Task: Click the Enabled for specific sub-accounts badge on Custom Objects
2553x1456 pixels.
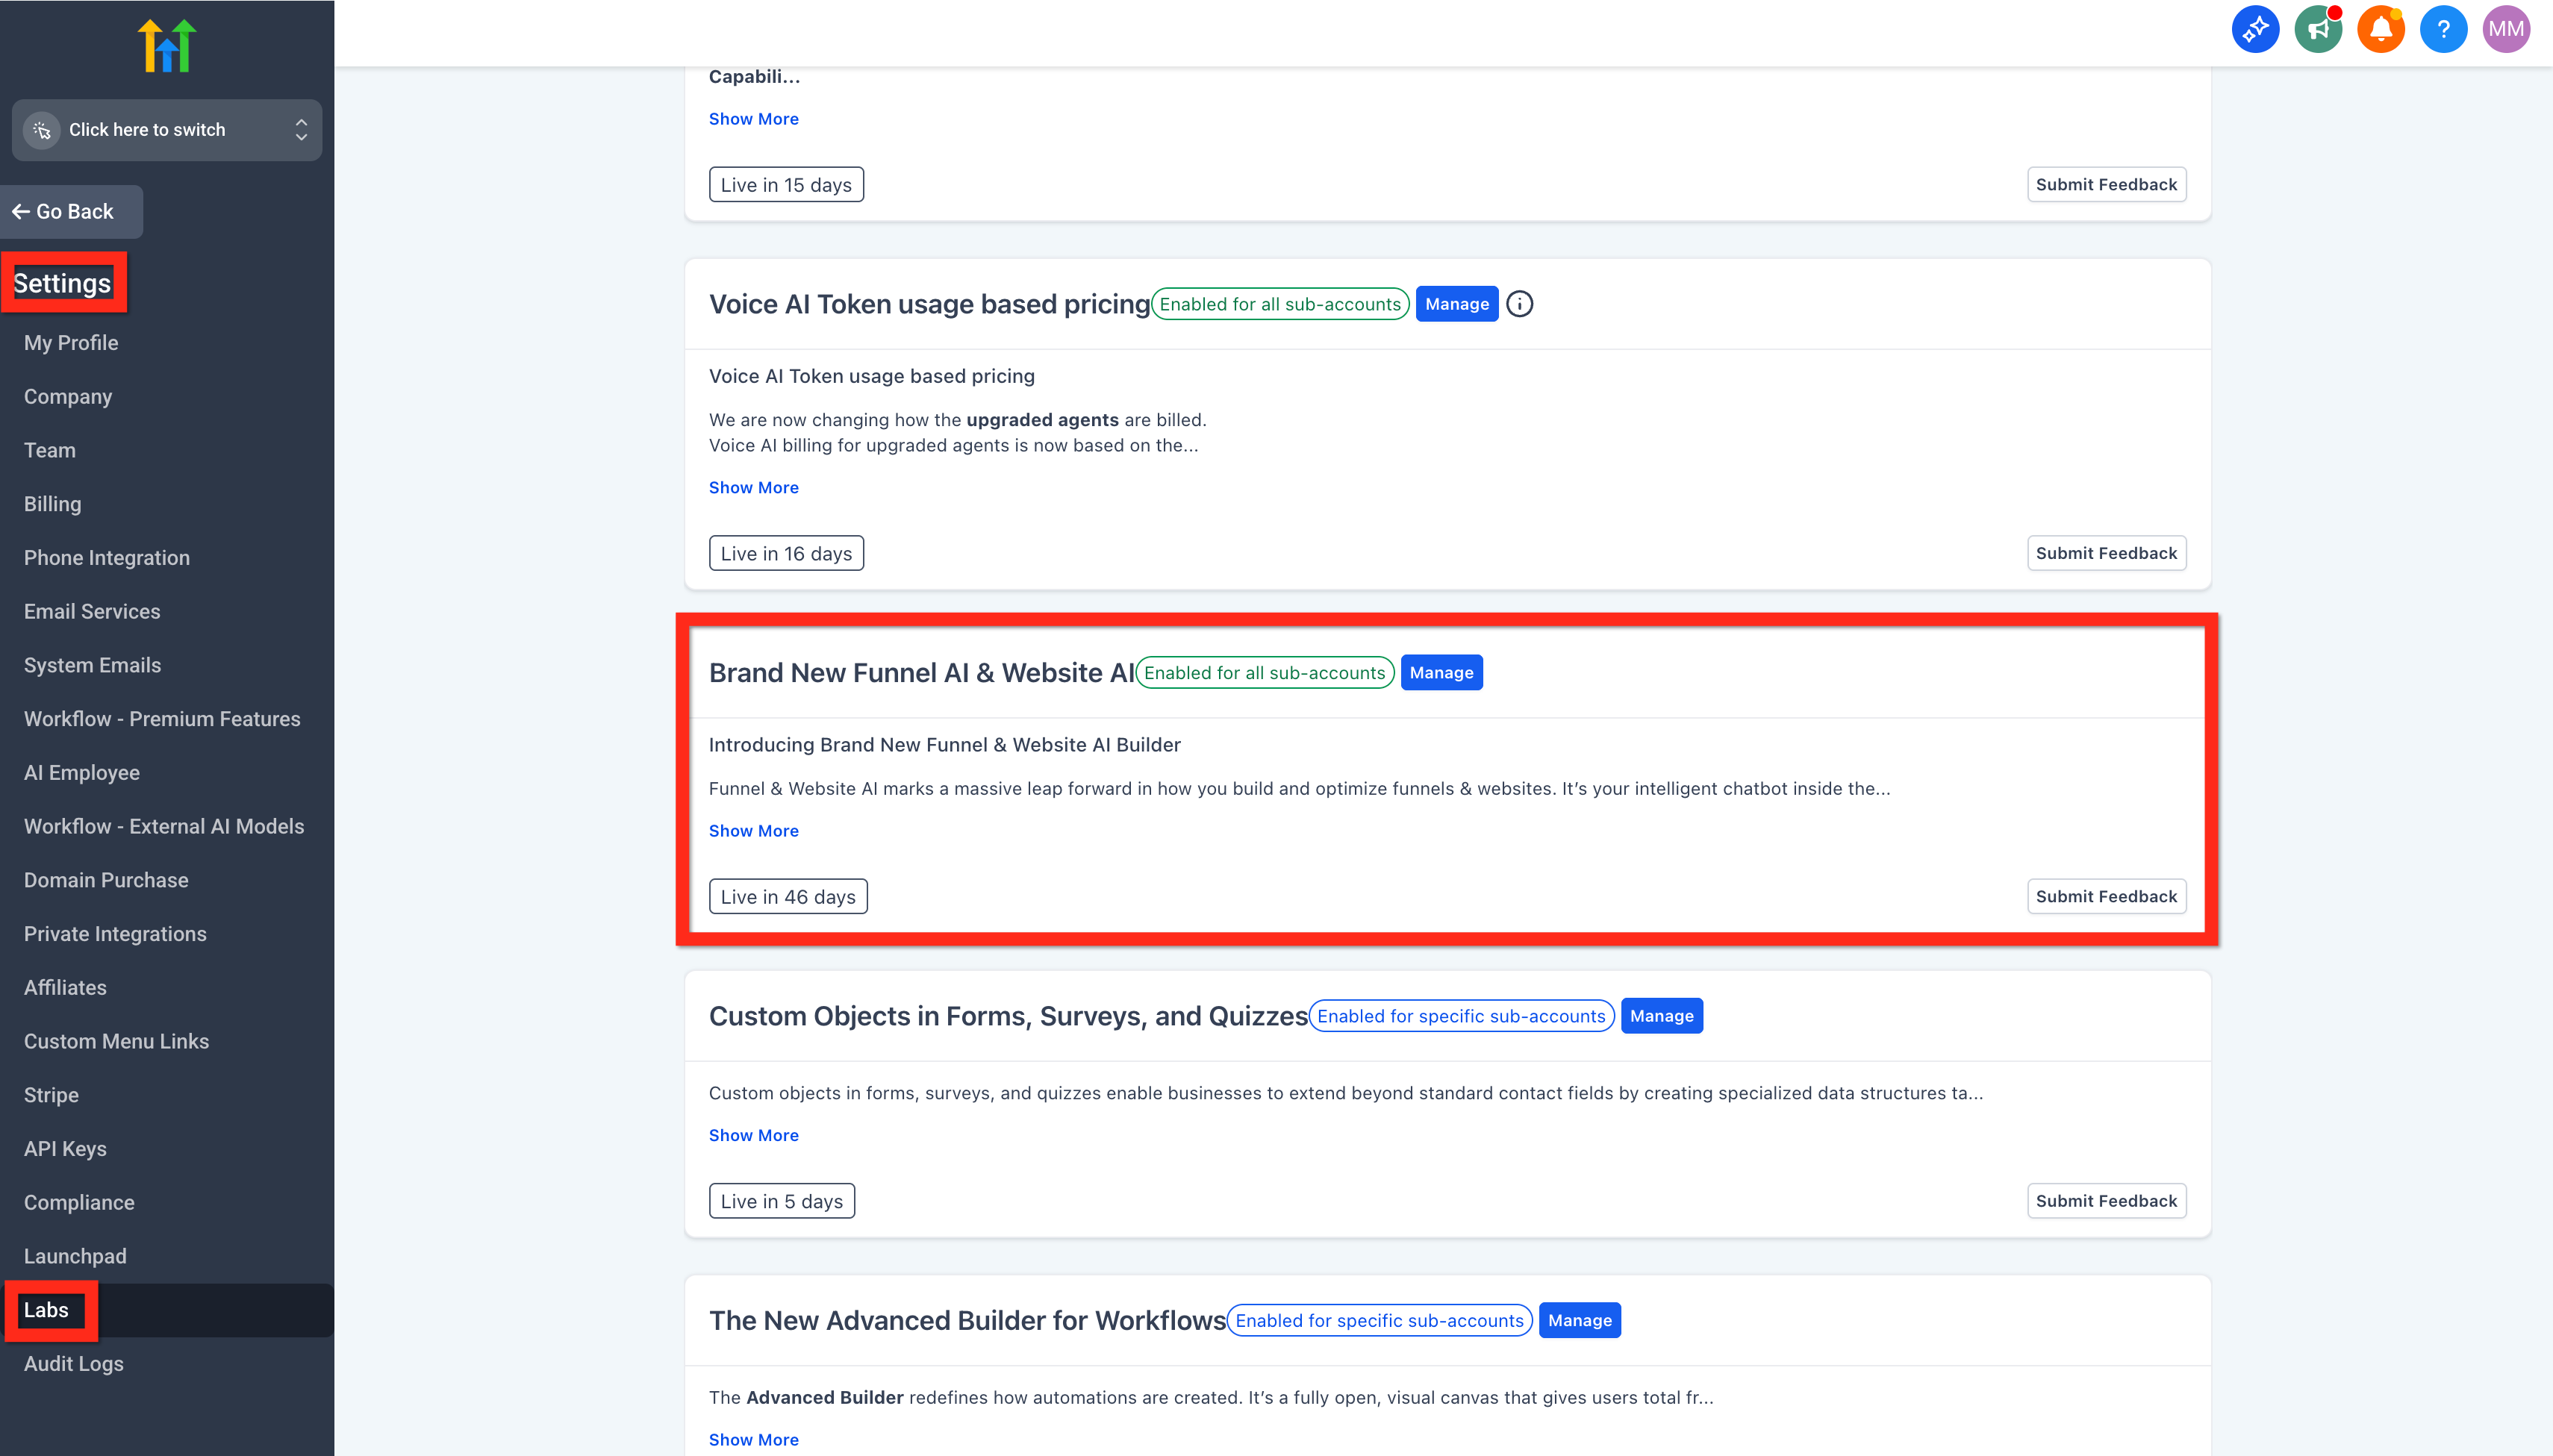Action: [x=1461, y=1016]
